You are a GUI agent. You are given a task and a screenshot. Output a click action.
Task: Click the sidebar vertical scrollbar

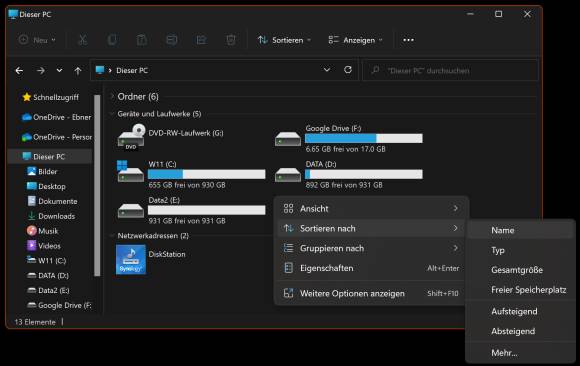97,185
